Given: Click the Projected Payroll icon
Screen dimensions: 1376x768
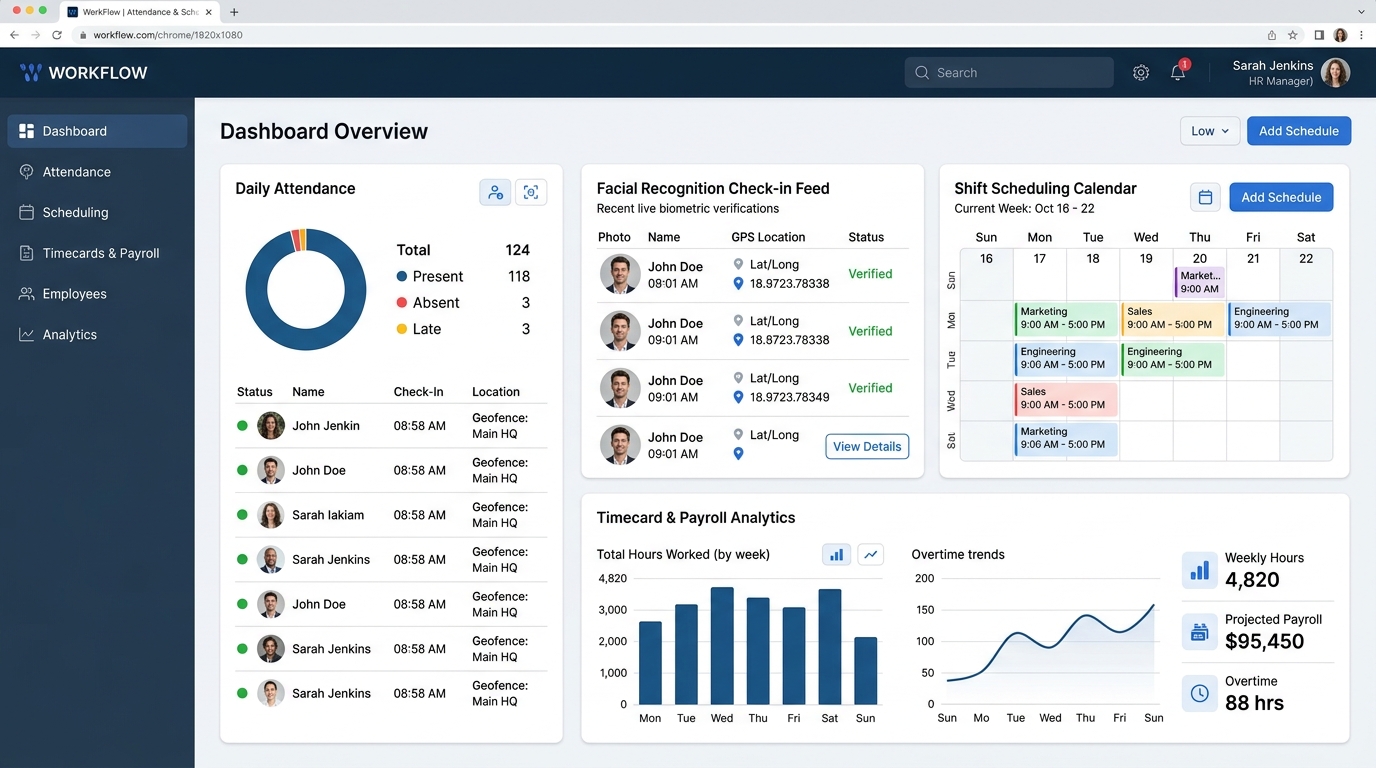Looking at the screenshot, I should tap(1200, 632).
